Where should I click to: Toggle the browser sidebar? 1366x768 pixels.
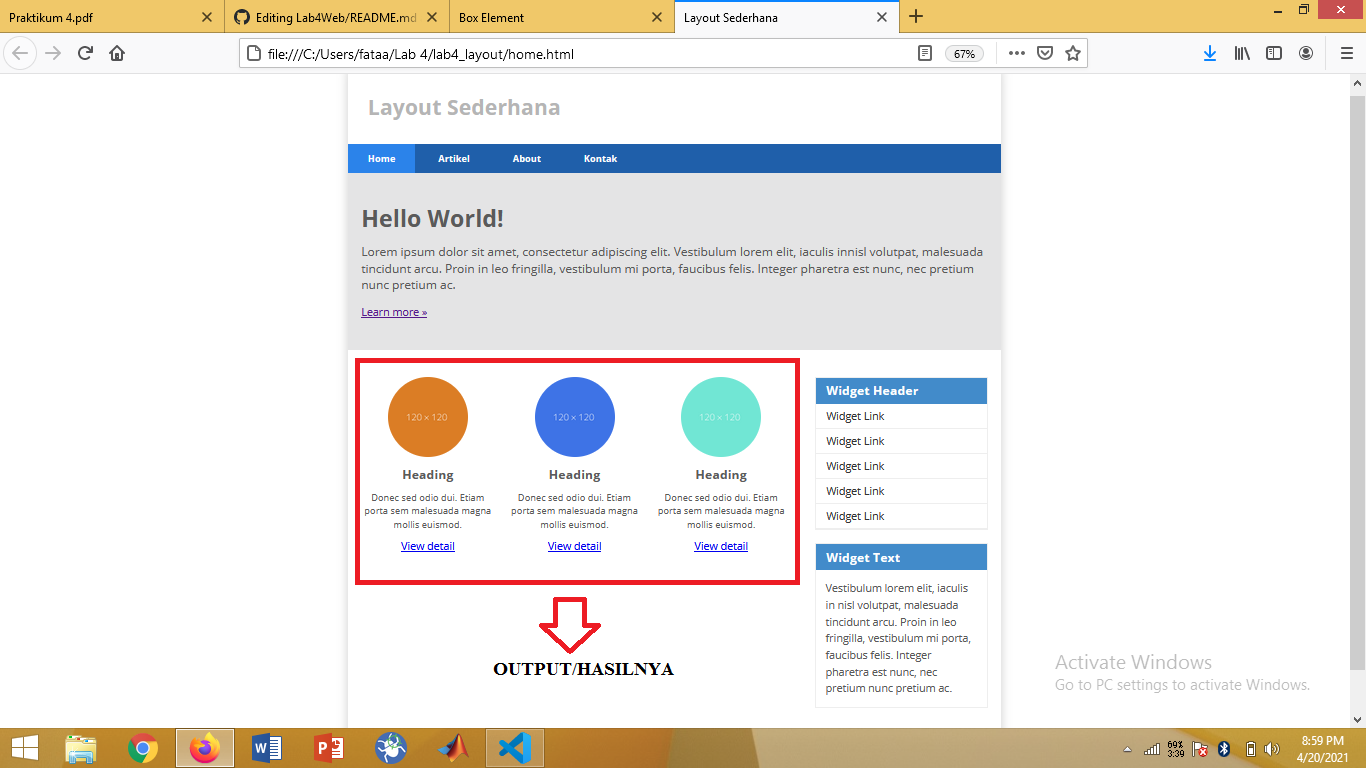[x=1274, y=53]
